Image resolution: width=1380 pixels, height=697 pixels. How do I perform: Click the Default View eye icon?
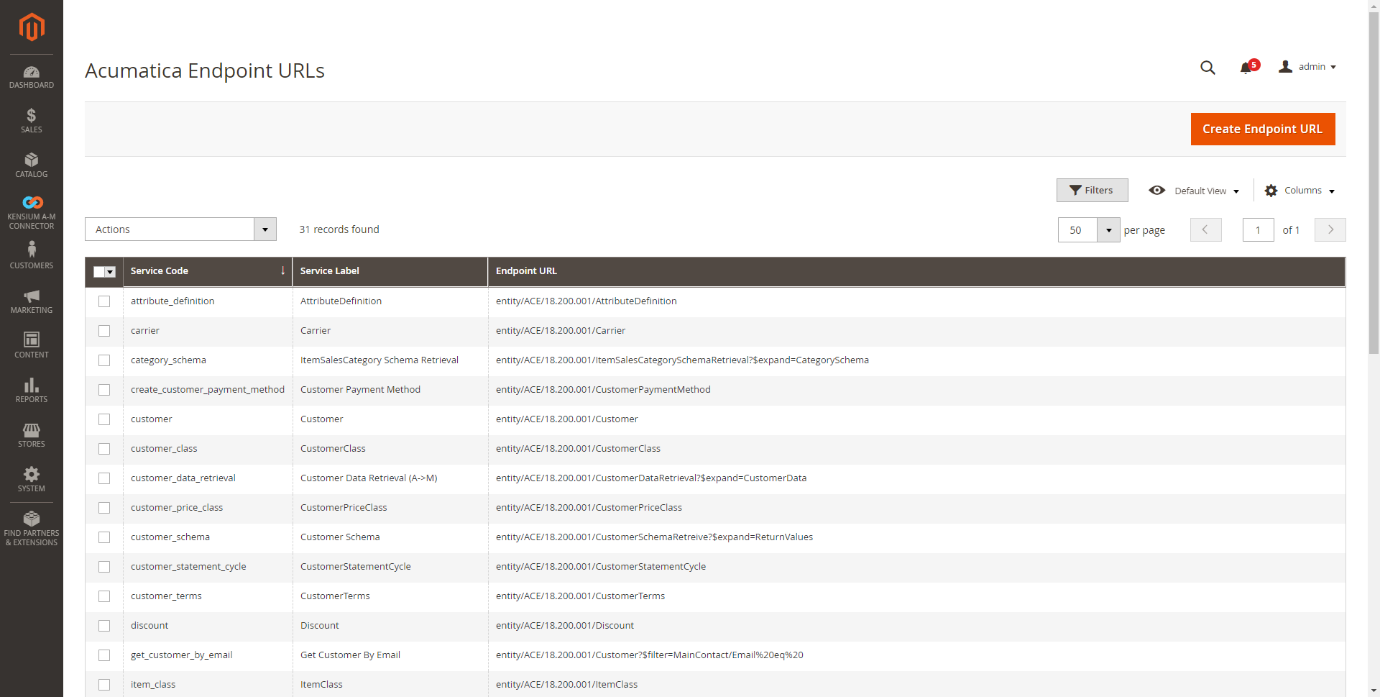[x=1157, y=190]
